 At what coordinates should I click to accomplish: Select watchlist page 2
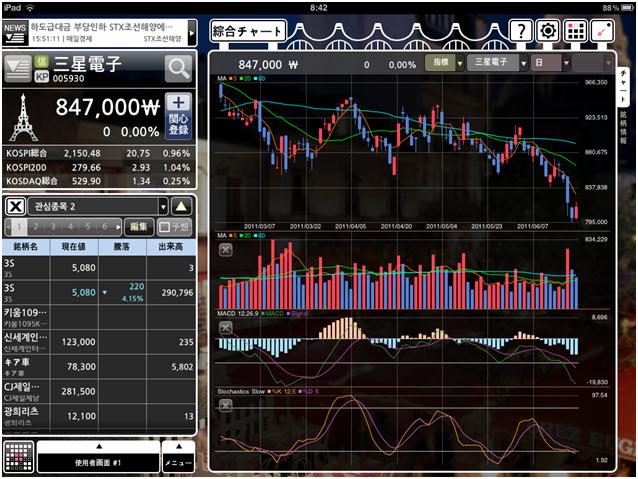[36, 227]
